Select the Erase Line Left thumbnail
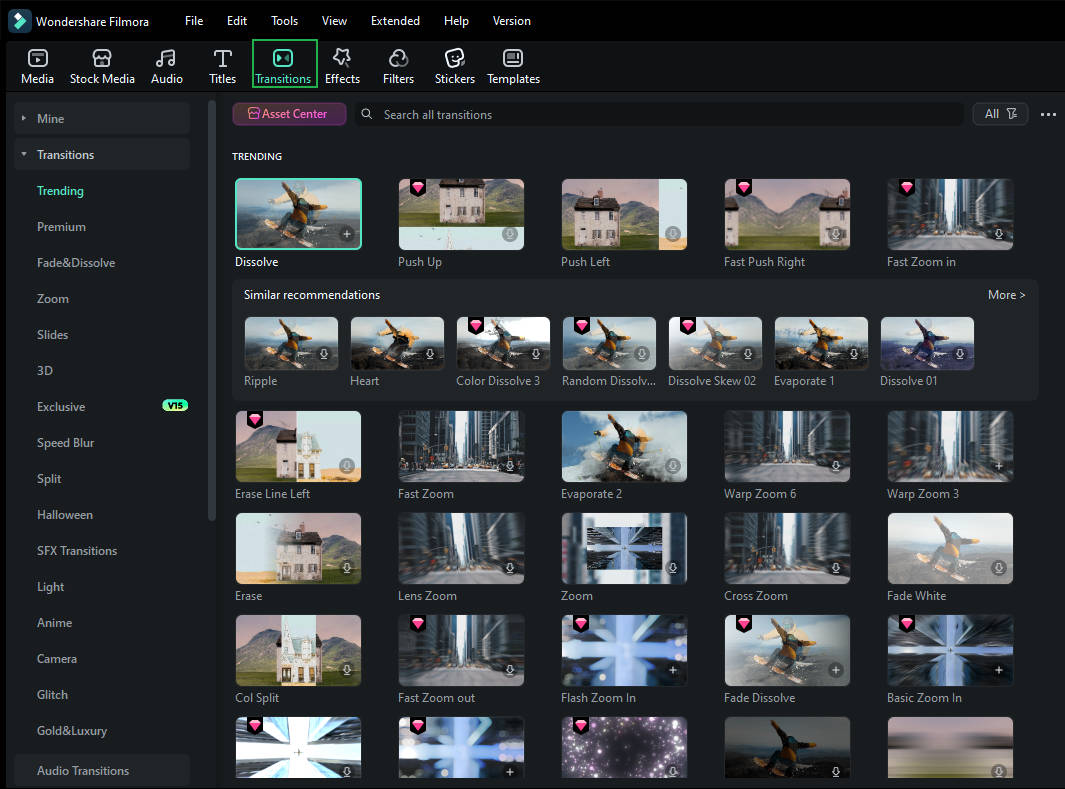The height and width of the screenshot is (789, 1065). tap(297, 446)
